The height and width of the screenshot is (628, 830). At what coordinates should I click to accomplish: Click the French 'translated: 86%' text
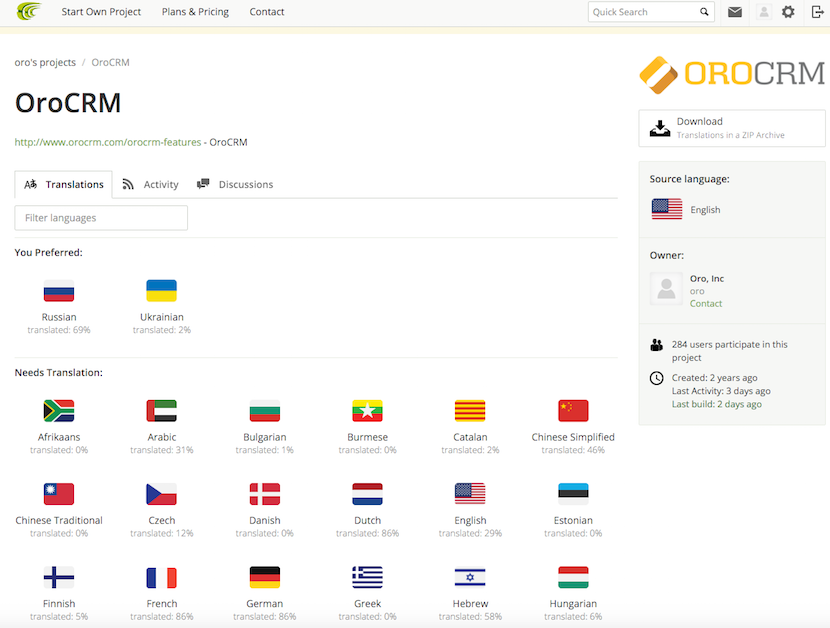tap(161, 616)
